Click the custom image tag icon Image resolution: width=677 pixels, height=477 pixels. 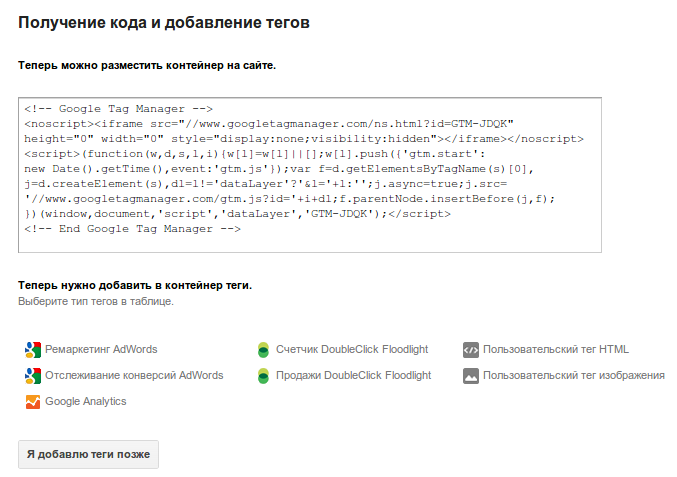470,376
